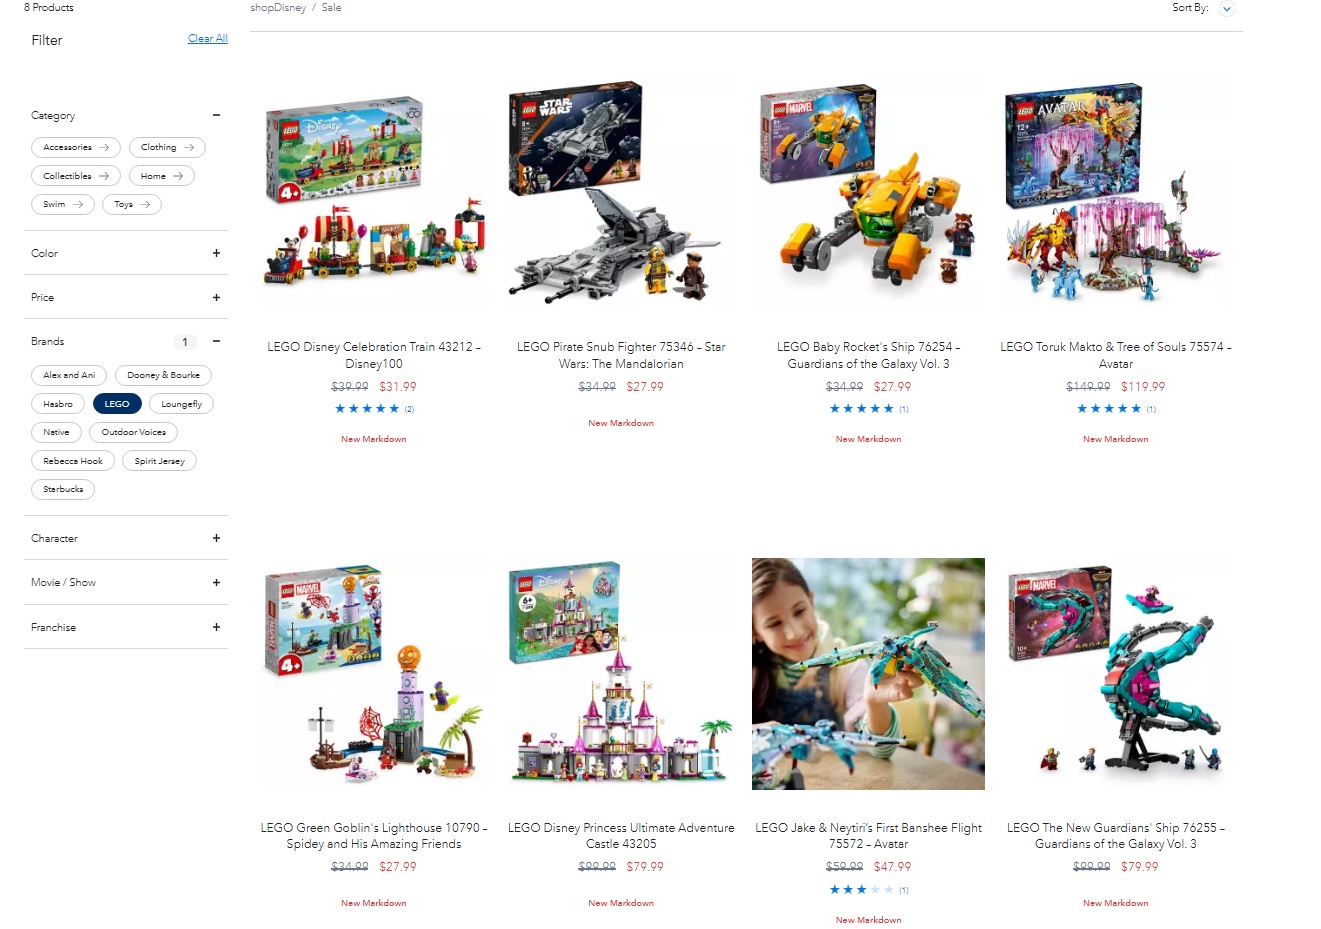The width and height of the screenshot is (1321, 929).
Task: Select the Accessories category arrow chip
Action: tap(76, 147)
